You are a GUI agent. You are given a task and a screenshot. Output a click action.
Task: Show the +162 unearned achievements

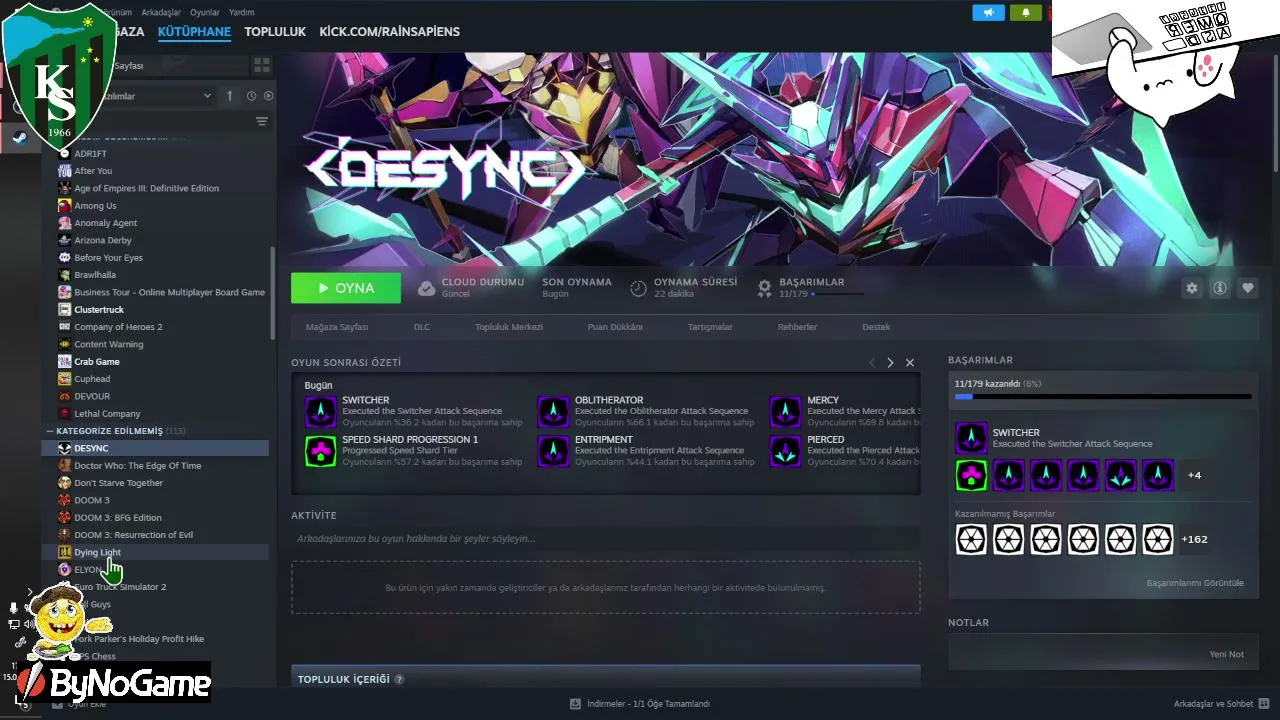(1195, 540)
